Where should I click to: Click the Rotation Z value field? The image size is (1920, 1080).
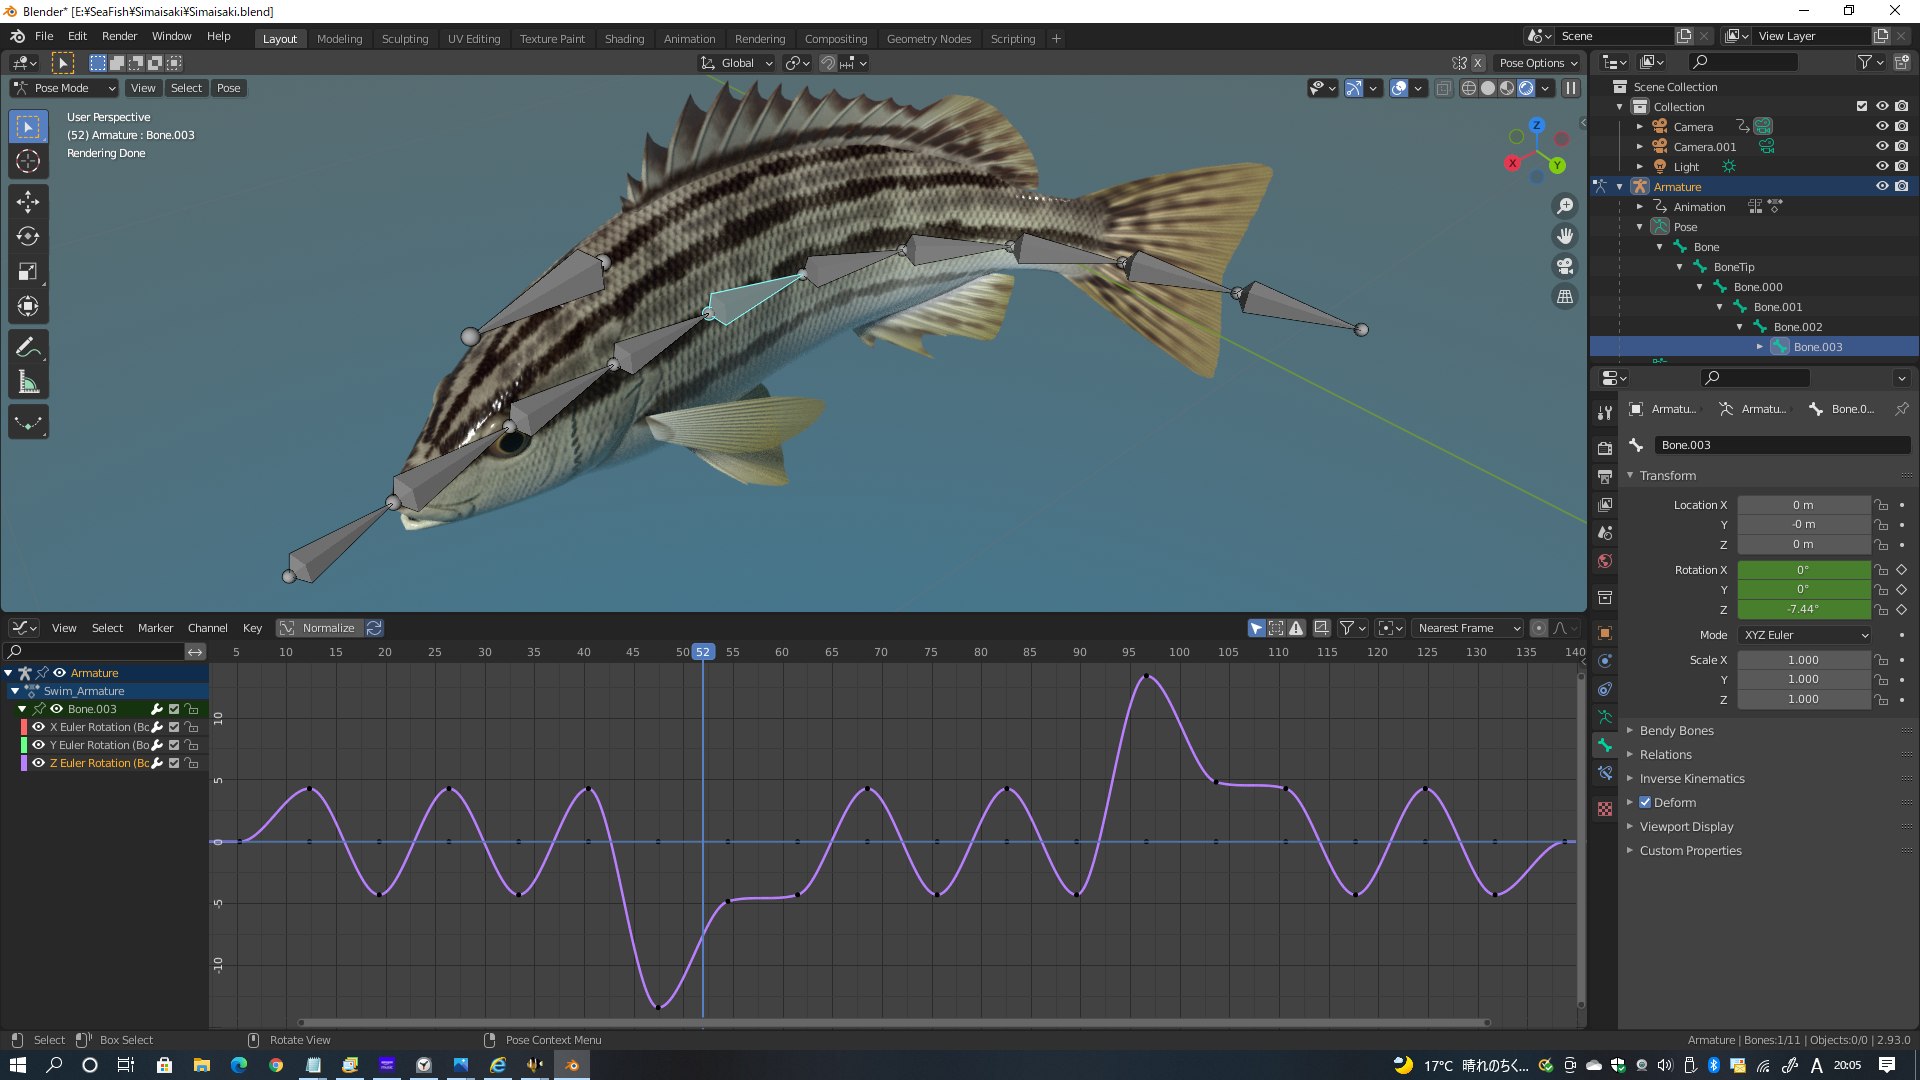coord(1803,609)
